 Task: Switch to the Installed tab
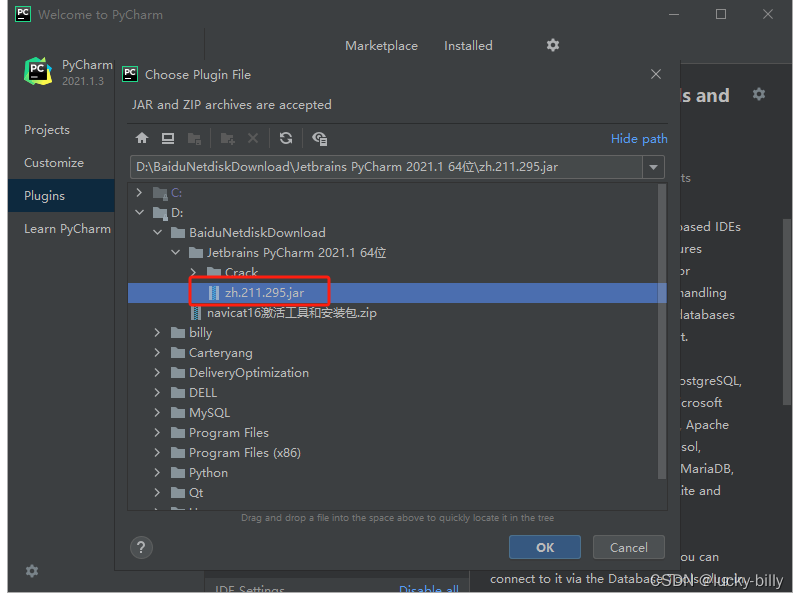(x=468, y=46)
